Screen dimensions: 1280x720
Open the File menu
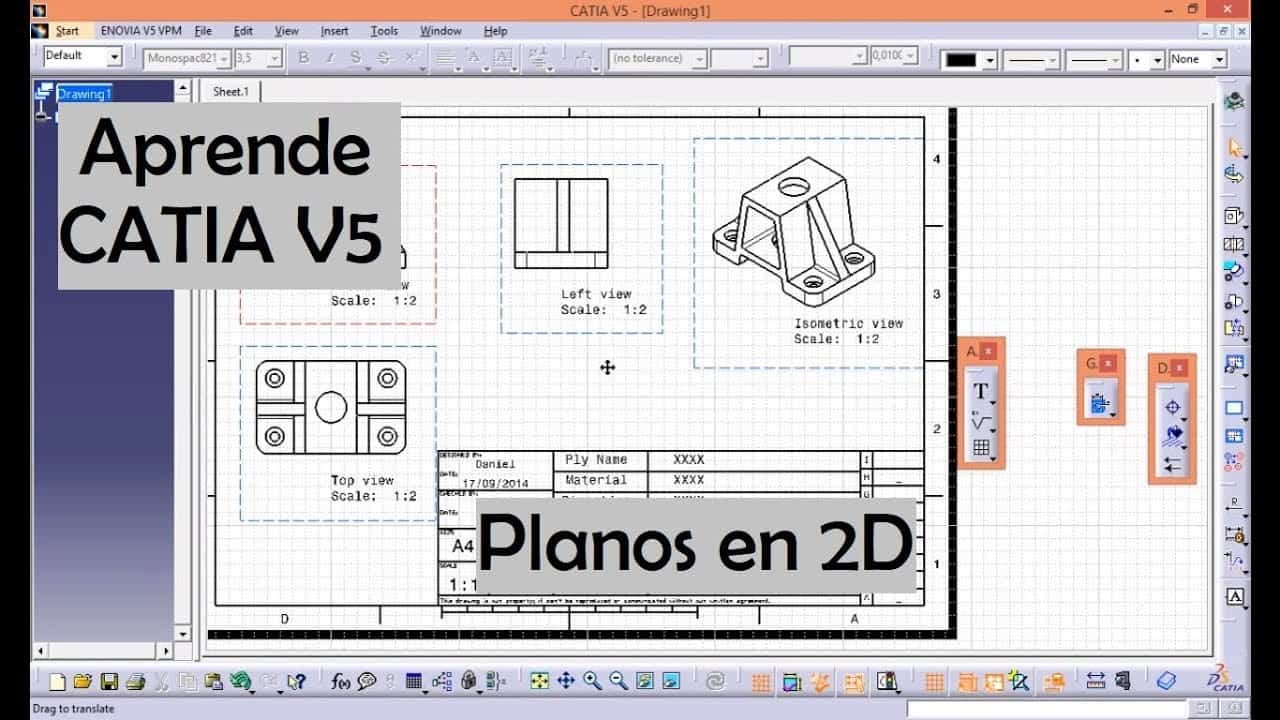pos(203,31)
